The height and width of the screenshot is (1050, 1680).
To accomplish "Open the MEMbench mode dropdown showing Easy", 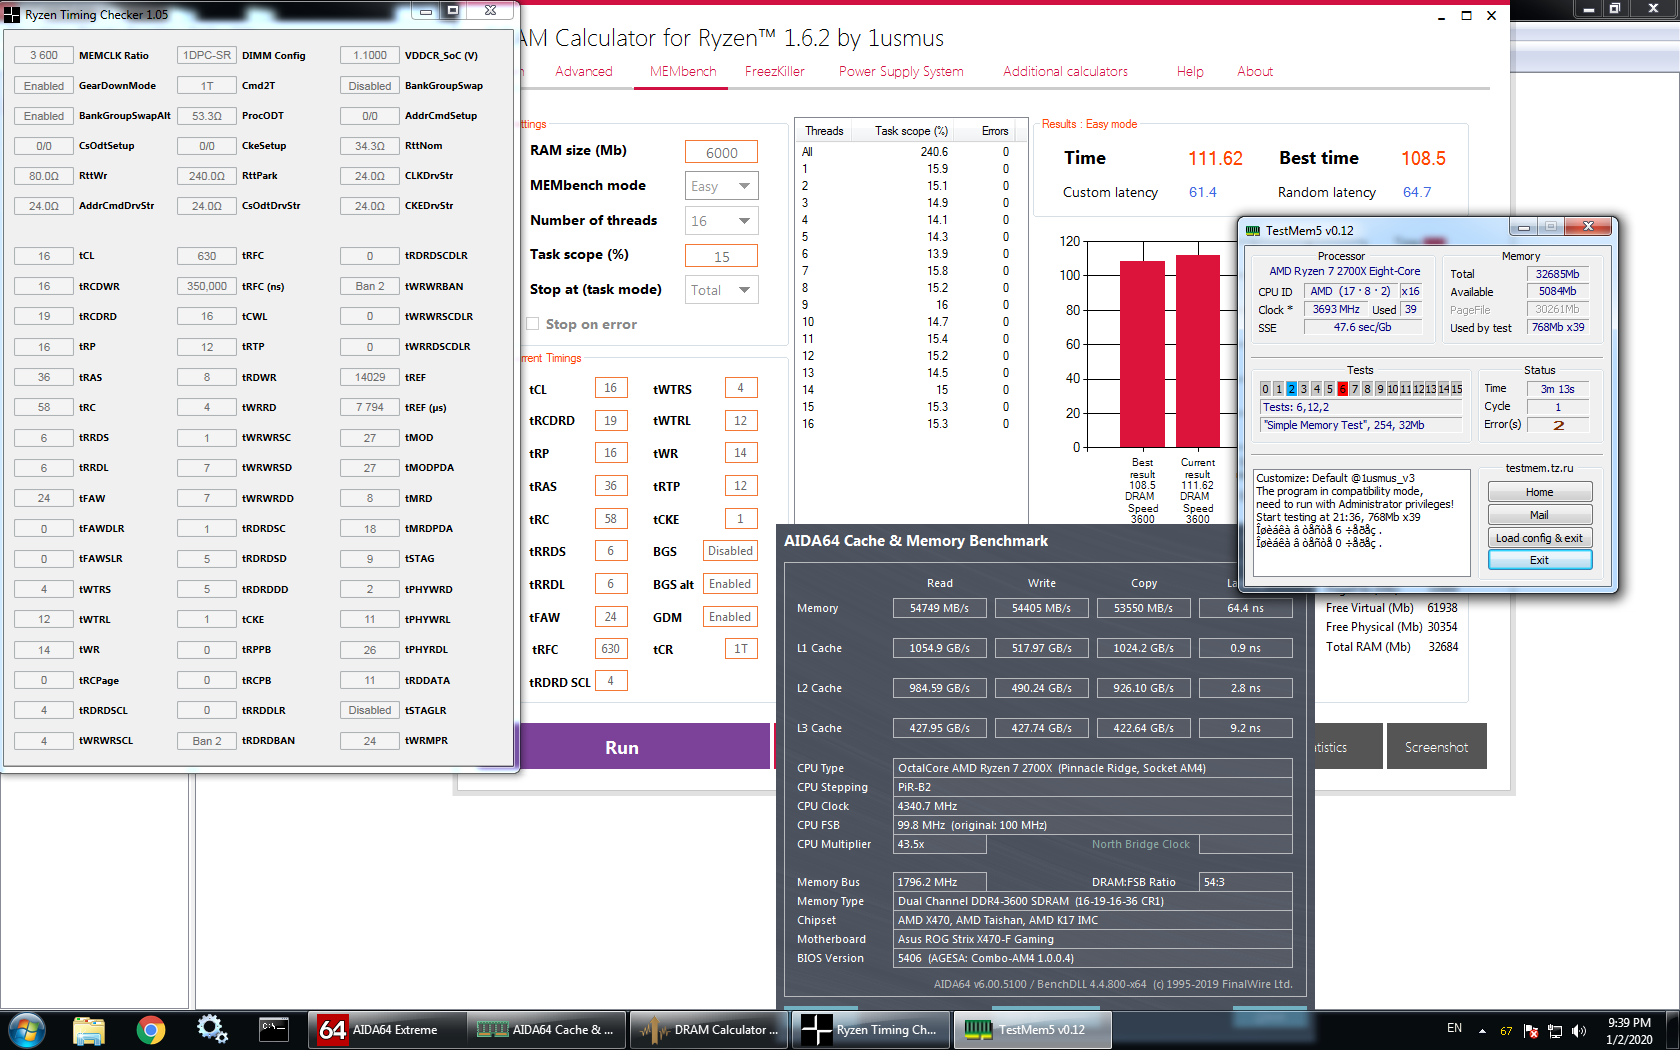I will coord(722,186).
